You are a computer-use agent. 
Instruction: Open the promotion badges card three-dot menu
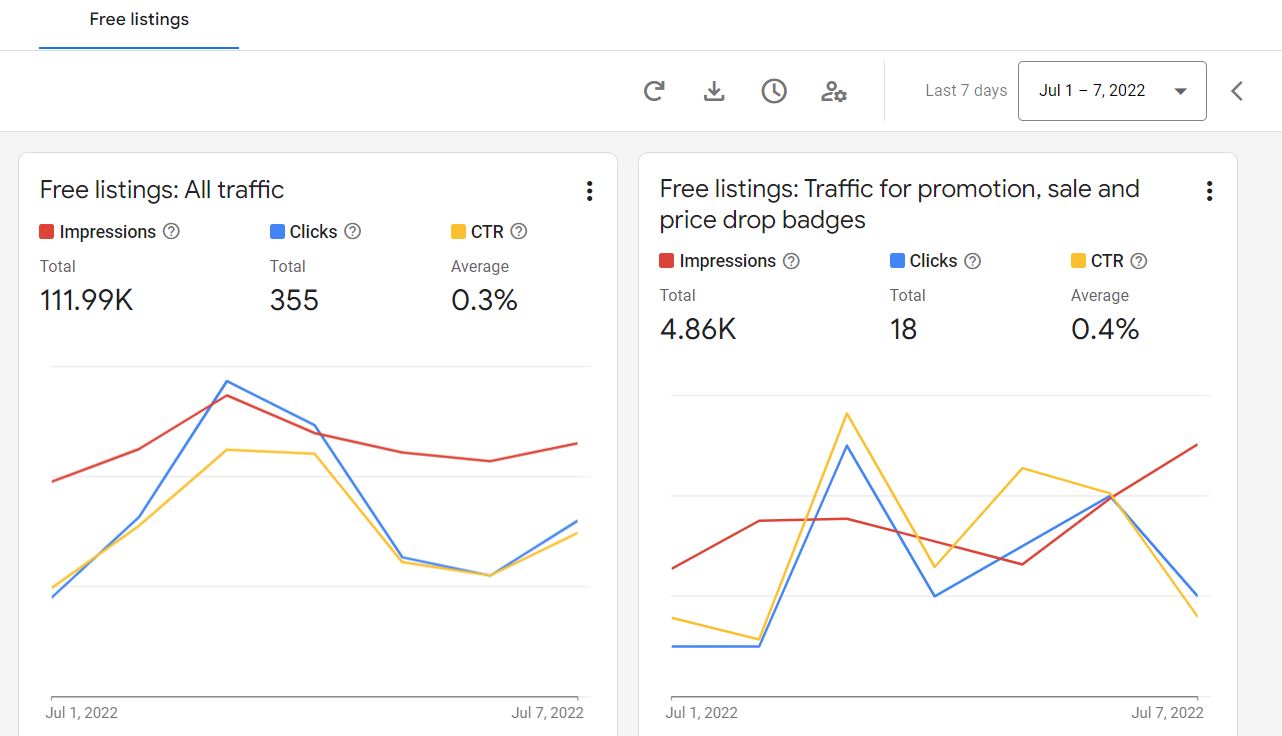point(1210,190)
